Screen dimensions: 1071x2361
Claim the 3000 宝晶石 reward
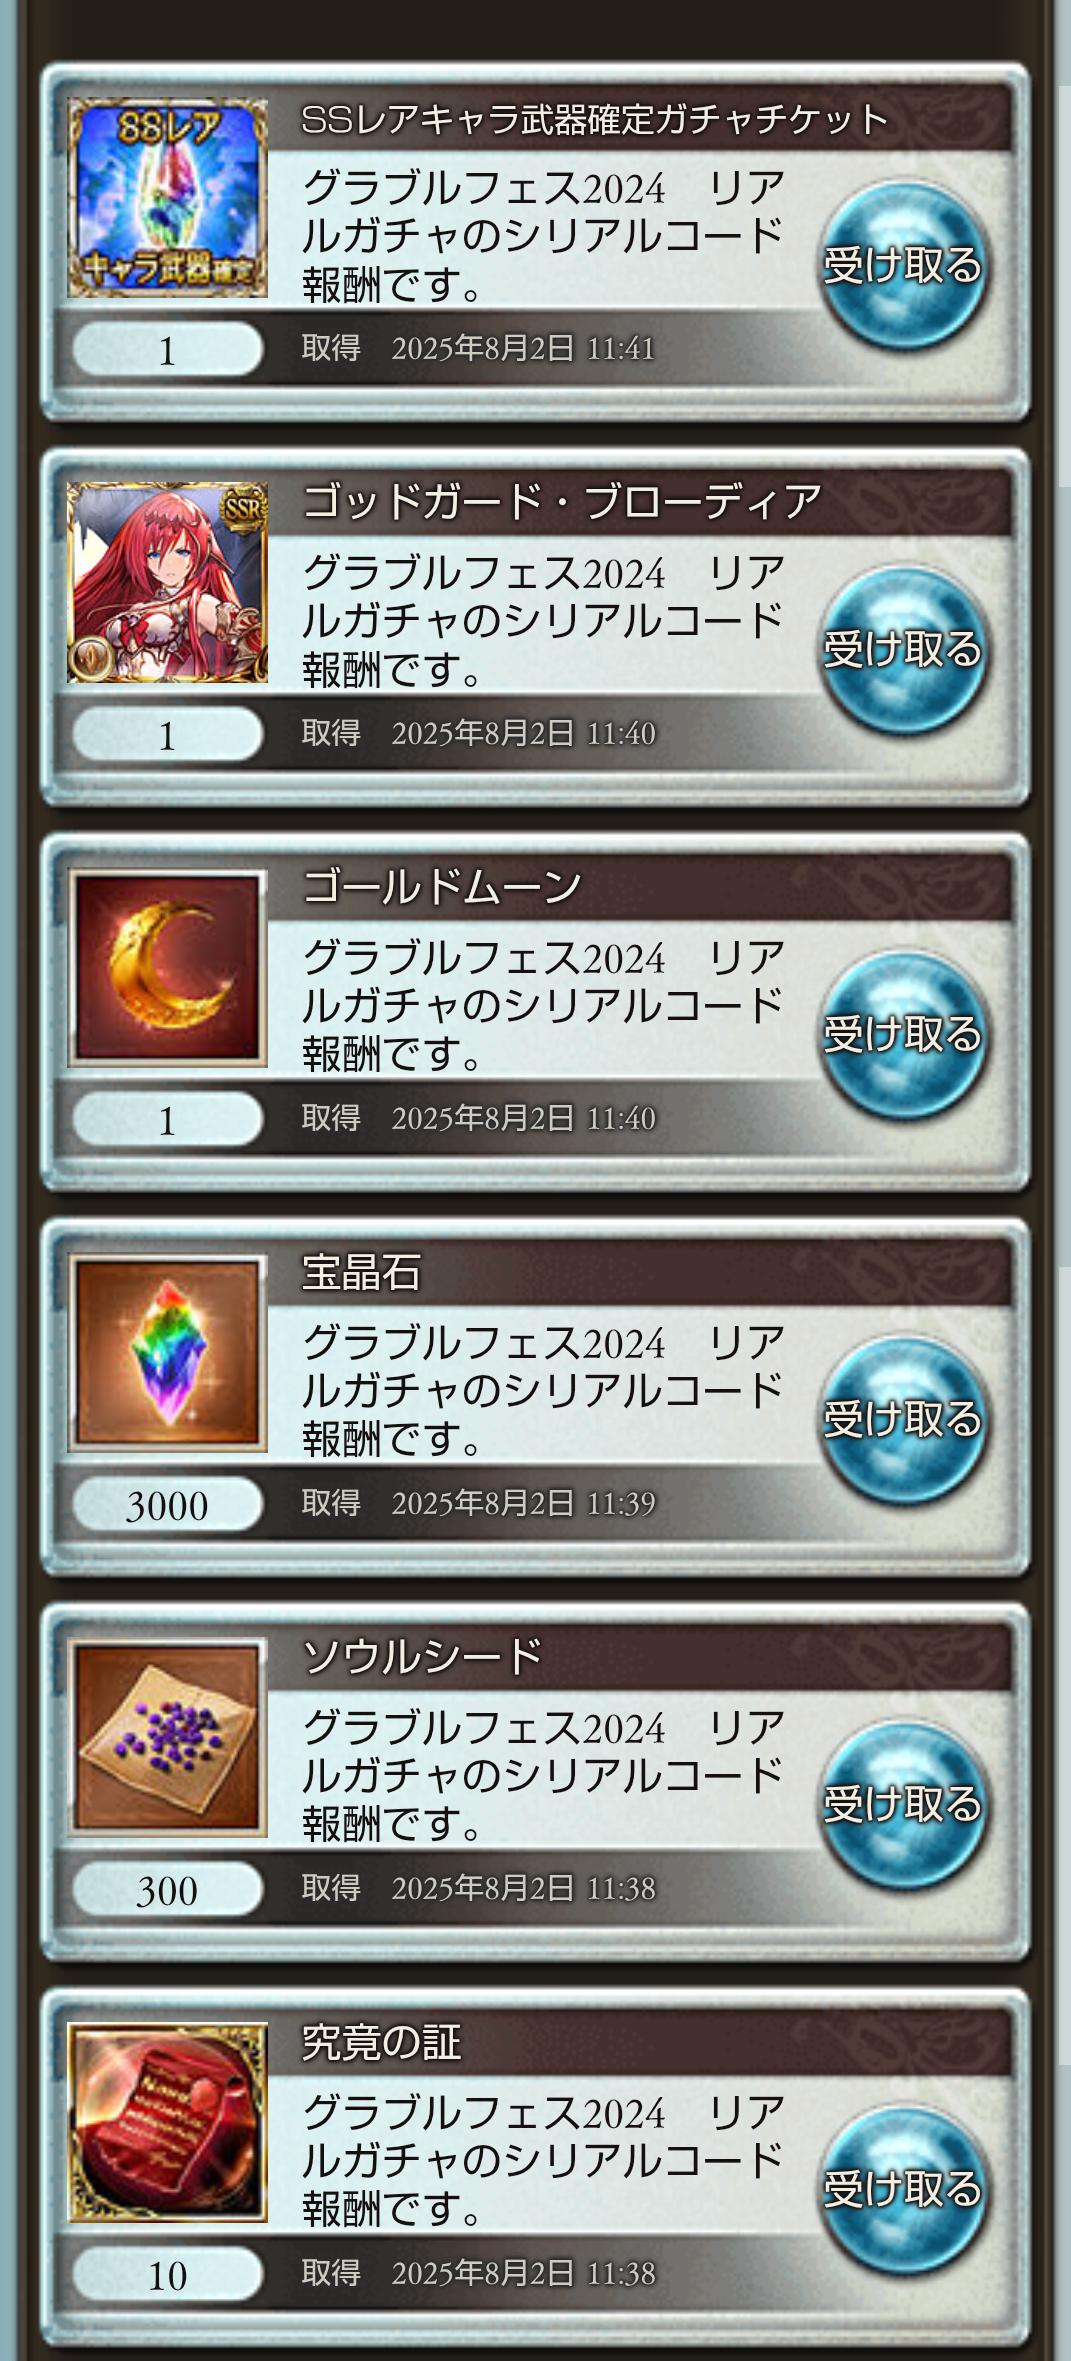coord(903,1419)
